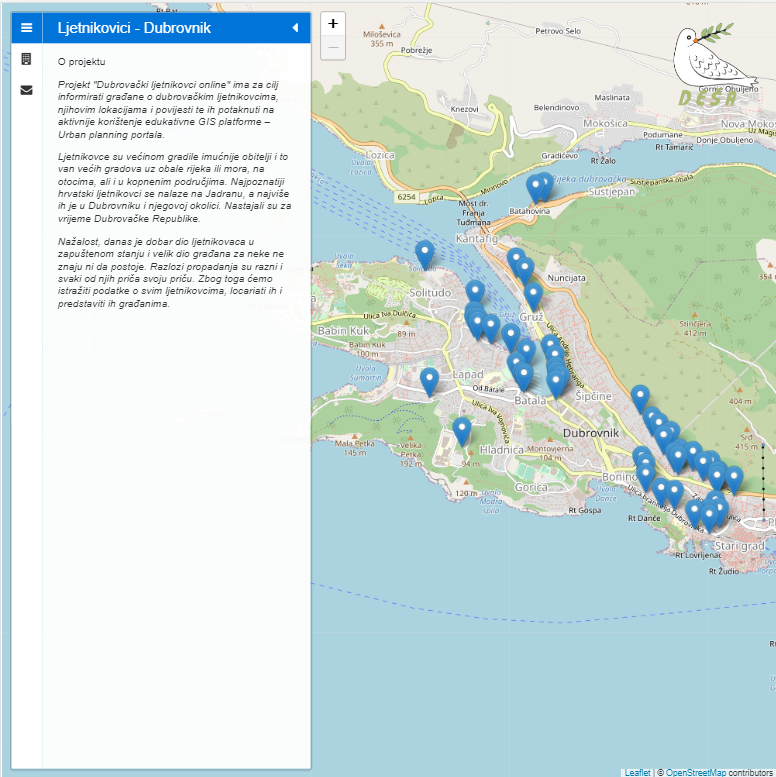The image size is (776, 777).
Task: Open the hamburger menu in sidebar header
Action: coord(27,28)
